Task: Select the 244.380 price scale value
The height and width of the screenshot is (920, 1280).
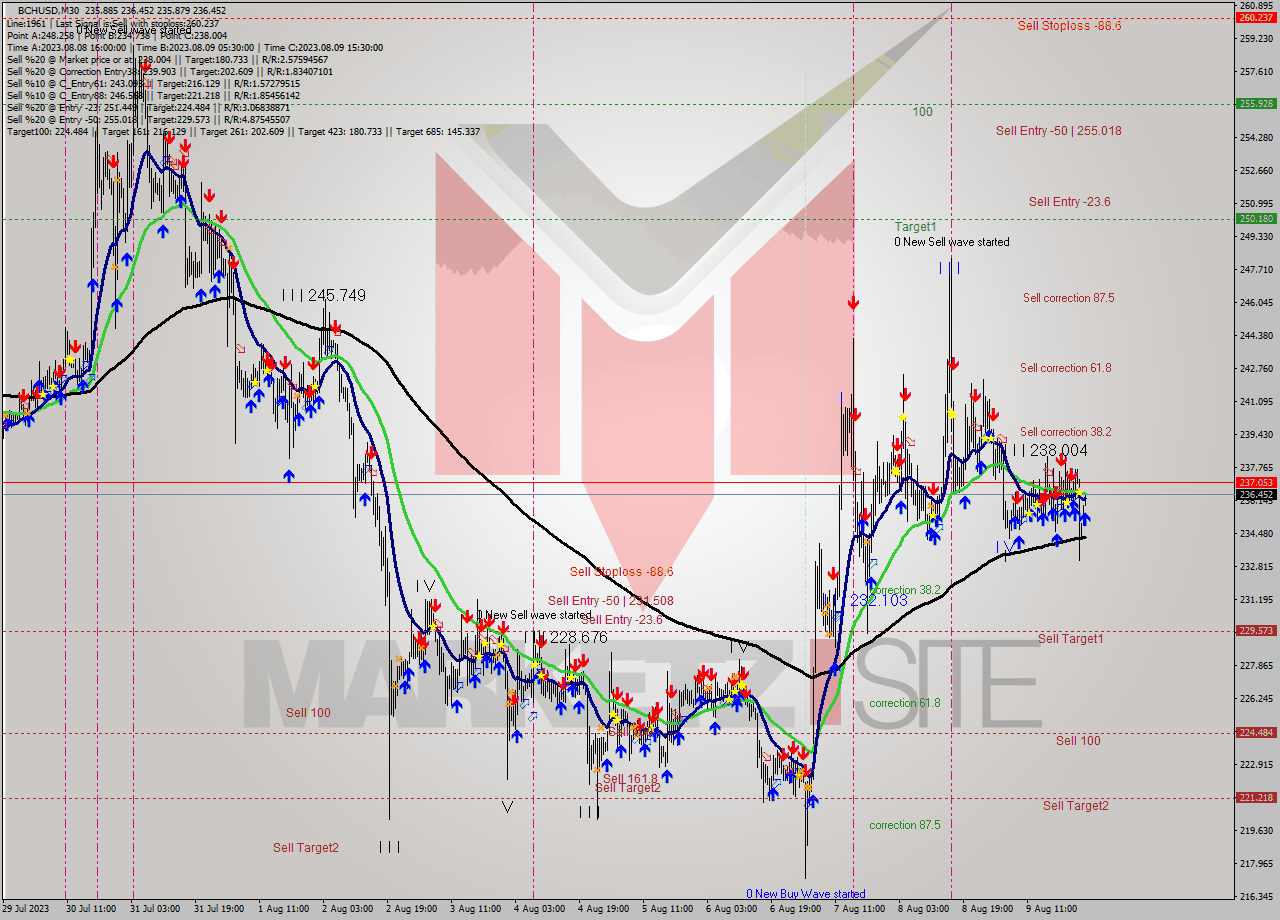Action: click(x=1255, y=335)
